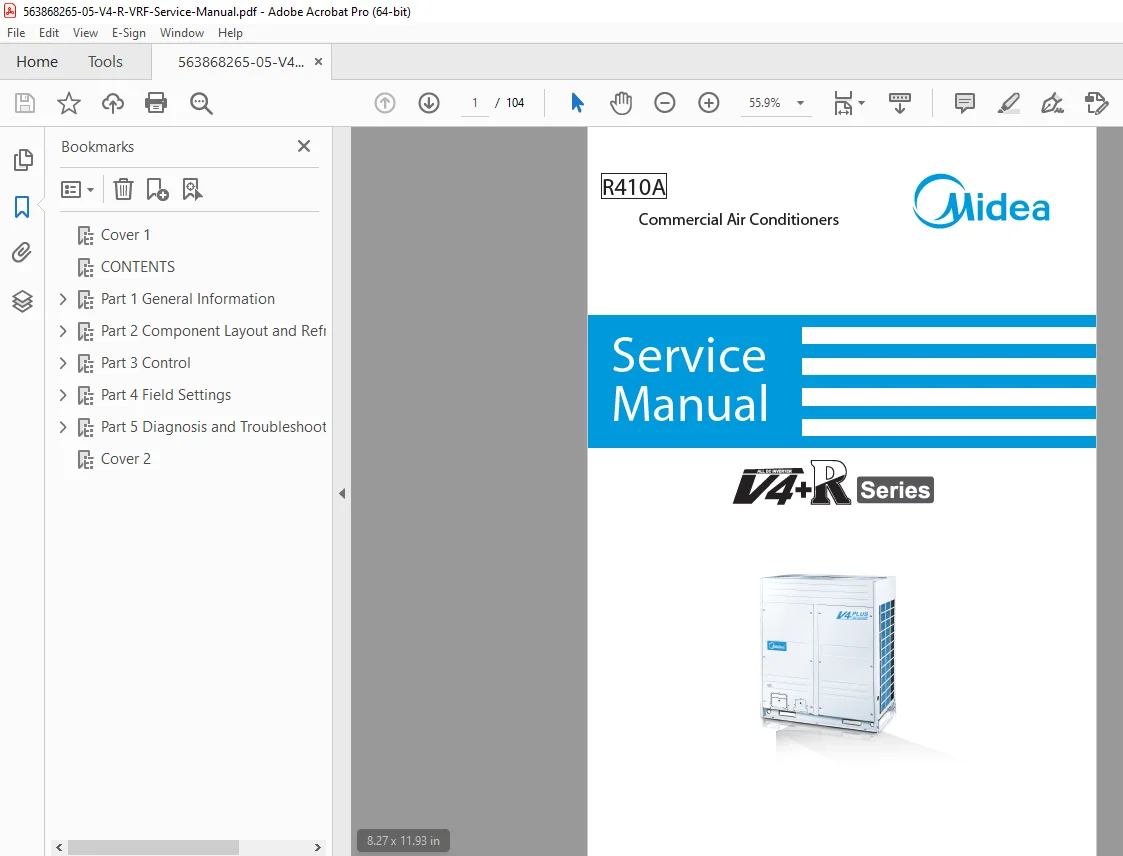Open the Window menu

tap(182, 33)
